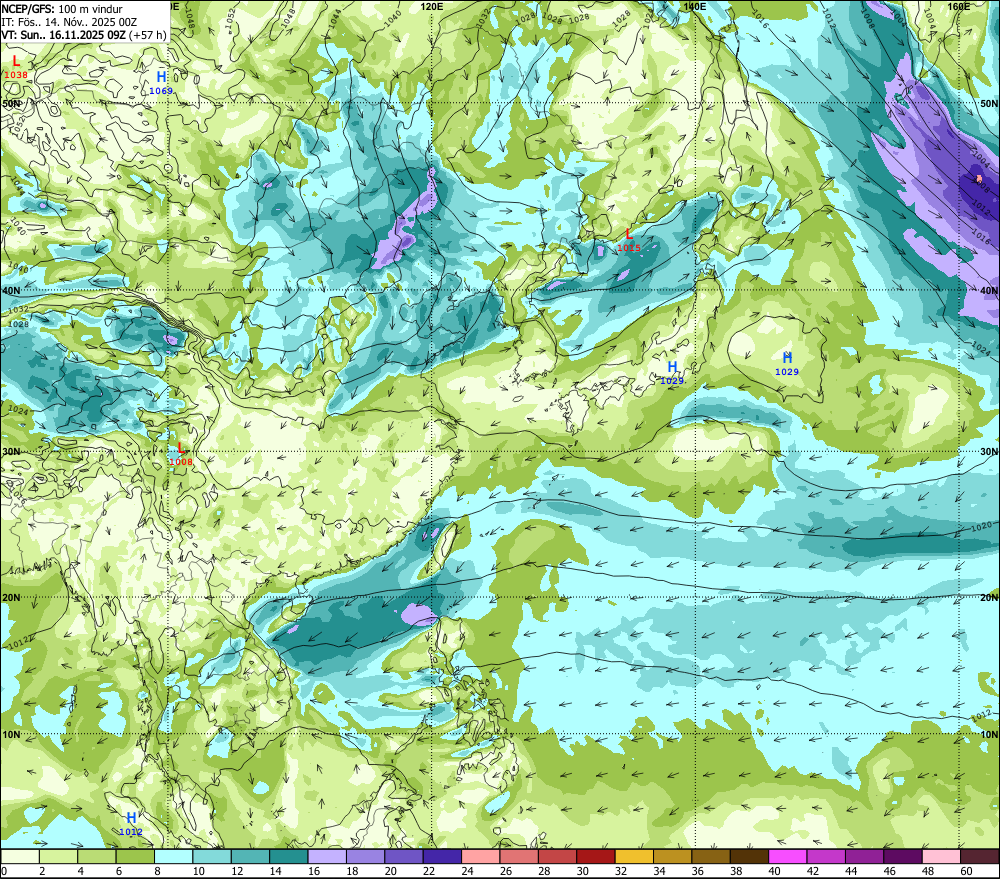Click the 'VT: Sun.. 16.11.2025 09Z' valid time
The height and width of the screenshot is (879, 1000).
[63, 34]
